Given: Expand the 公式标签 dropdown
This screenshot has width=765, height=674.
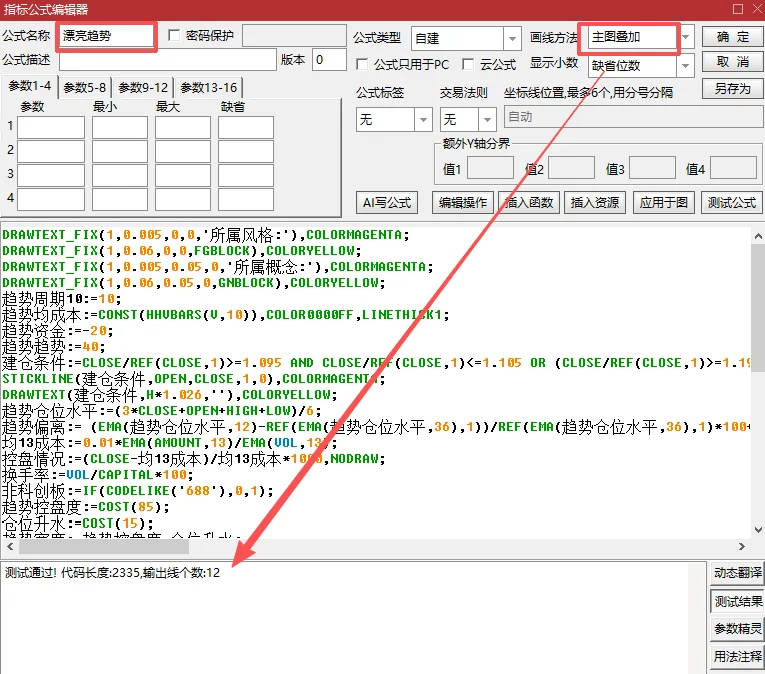Looking at the screenshot, I should tap(423, 120).
